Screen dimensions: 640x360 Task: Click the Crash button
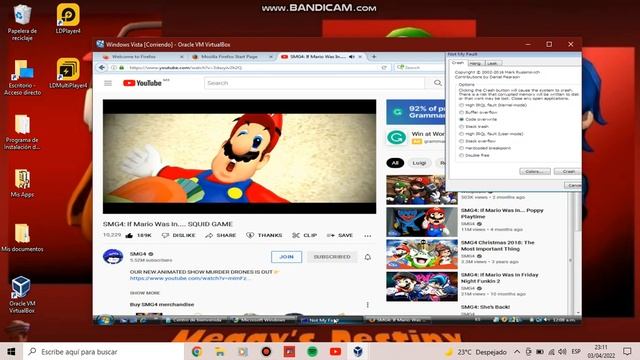tap(568, 171)
